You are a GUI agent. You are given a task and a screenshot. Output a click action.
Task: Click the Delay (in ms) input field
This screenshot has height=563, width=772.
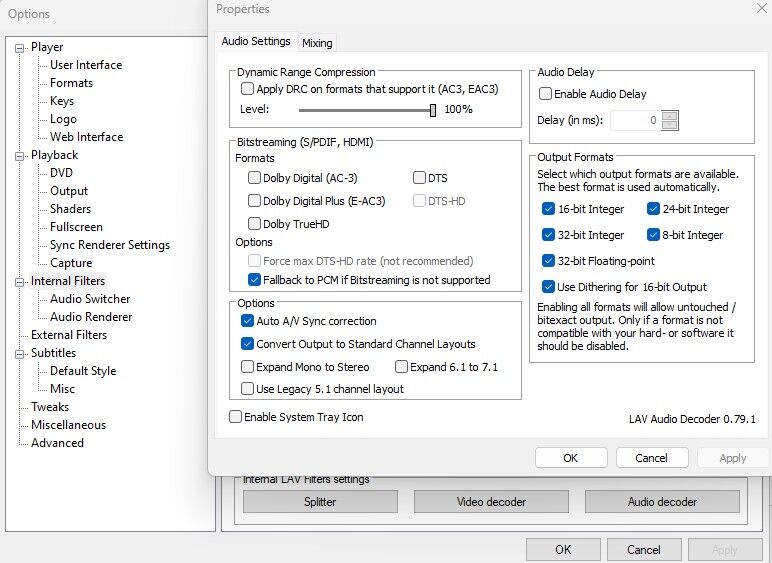click(x=636, y=120)
